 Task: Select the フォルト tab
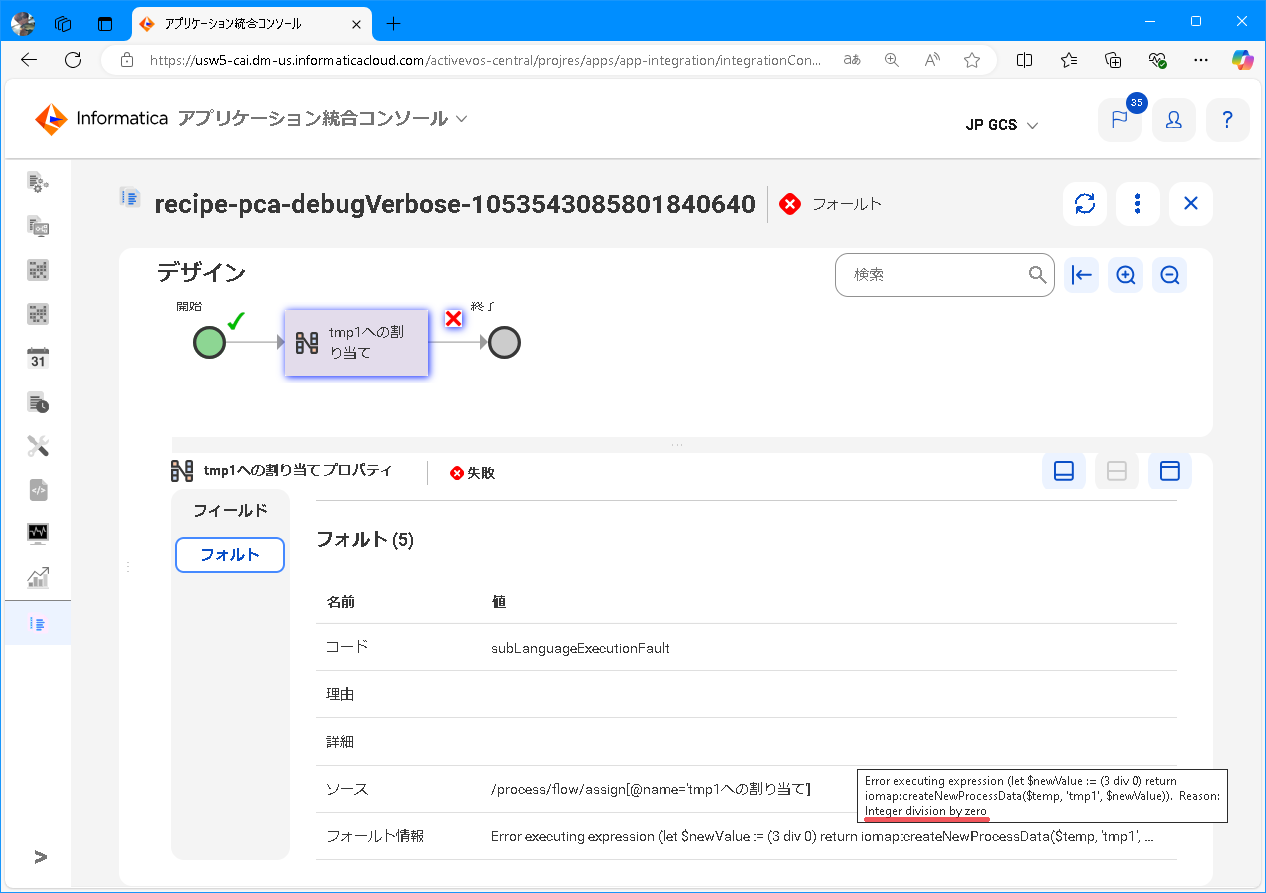pos(230,555)
